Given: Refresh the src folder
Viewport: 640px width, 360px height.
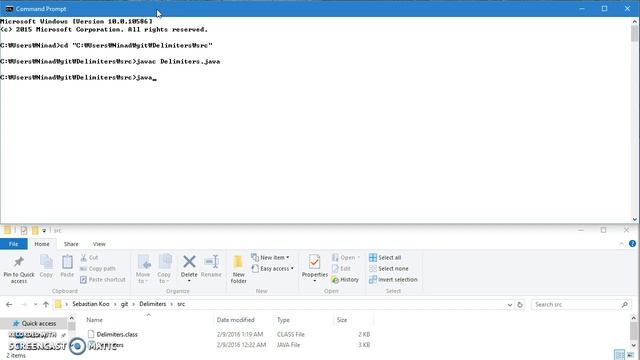Looking at the screenshot, I should (520, 305).
